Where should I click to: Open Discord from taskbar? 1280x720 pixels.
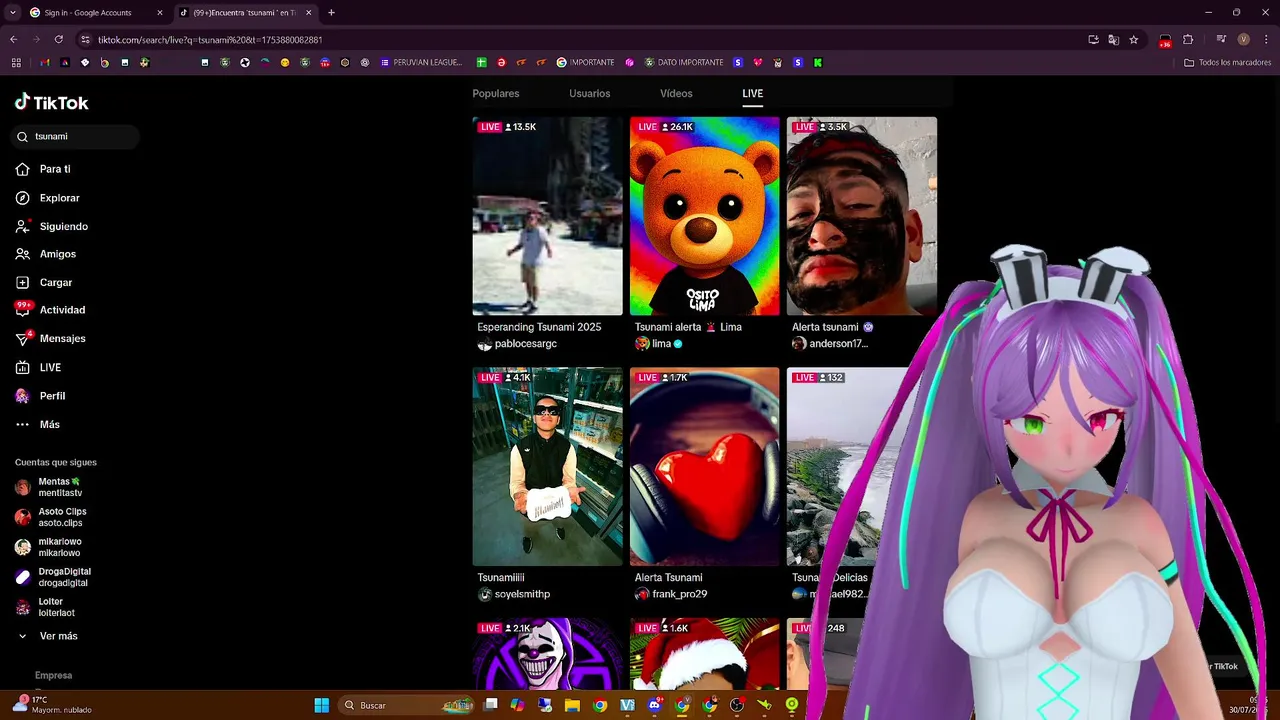pyautogui.click(x=654, y=705)
